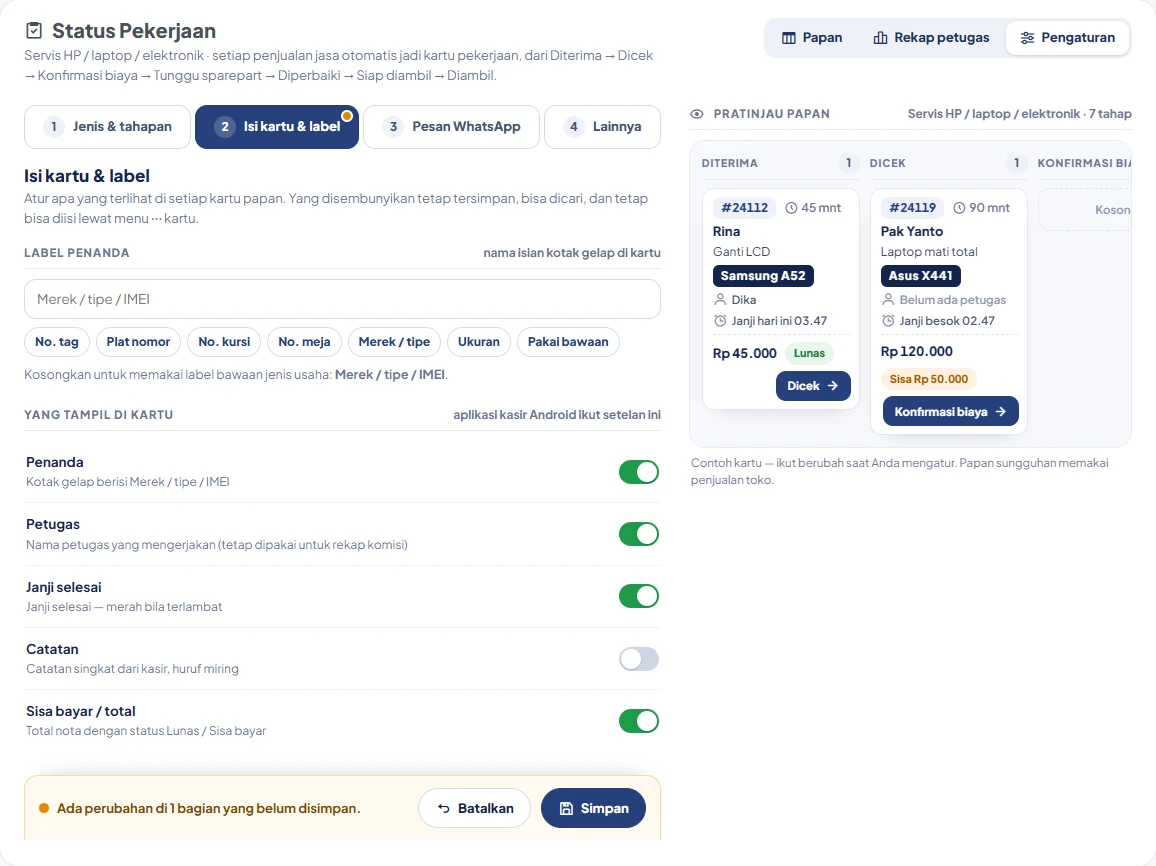The height and width of the screenshot is (866, 1156).
Task: Focus the Merek / tipe / IMEI field
Action: tap(342, 299)
